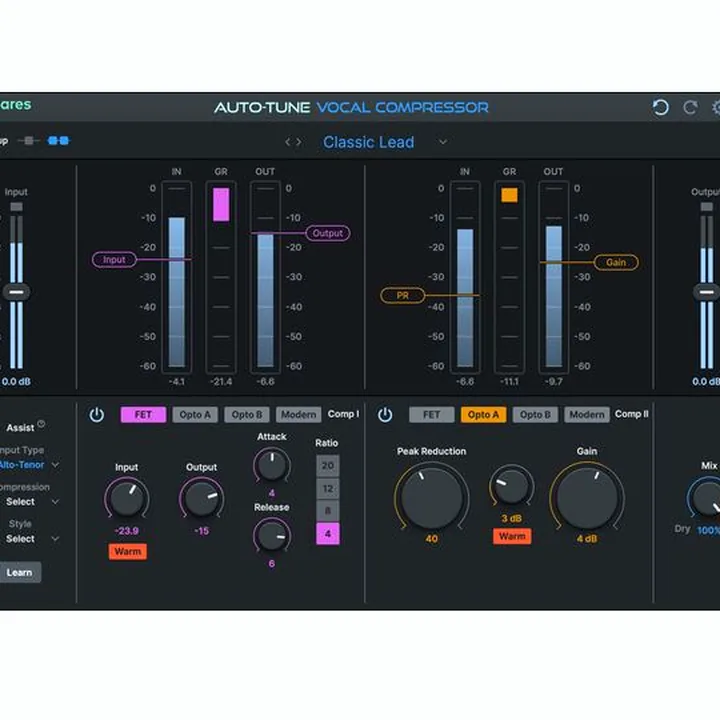Click the 4 dB Gain value
The height and width of the screenshot is (720, 720).
tap(587, 539)
